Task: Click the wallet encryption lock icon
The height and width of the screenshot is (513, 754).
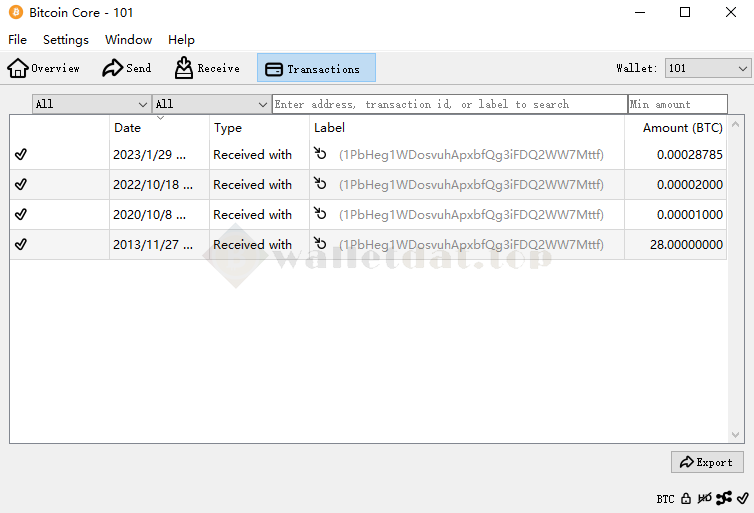Action: click(x=686, y=498)
